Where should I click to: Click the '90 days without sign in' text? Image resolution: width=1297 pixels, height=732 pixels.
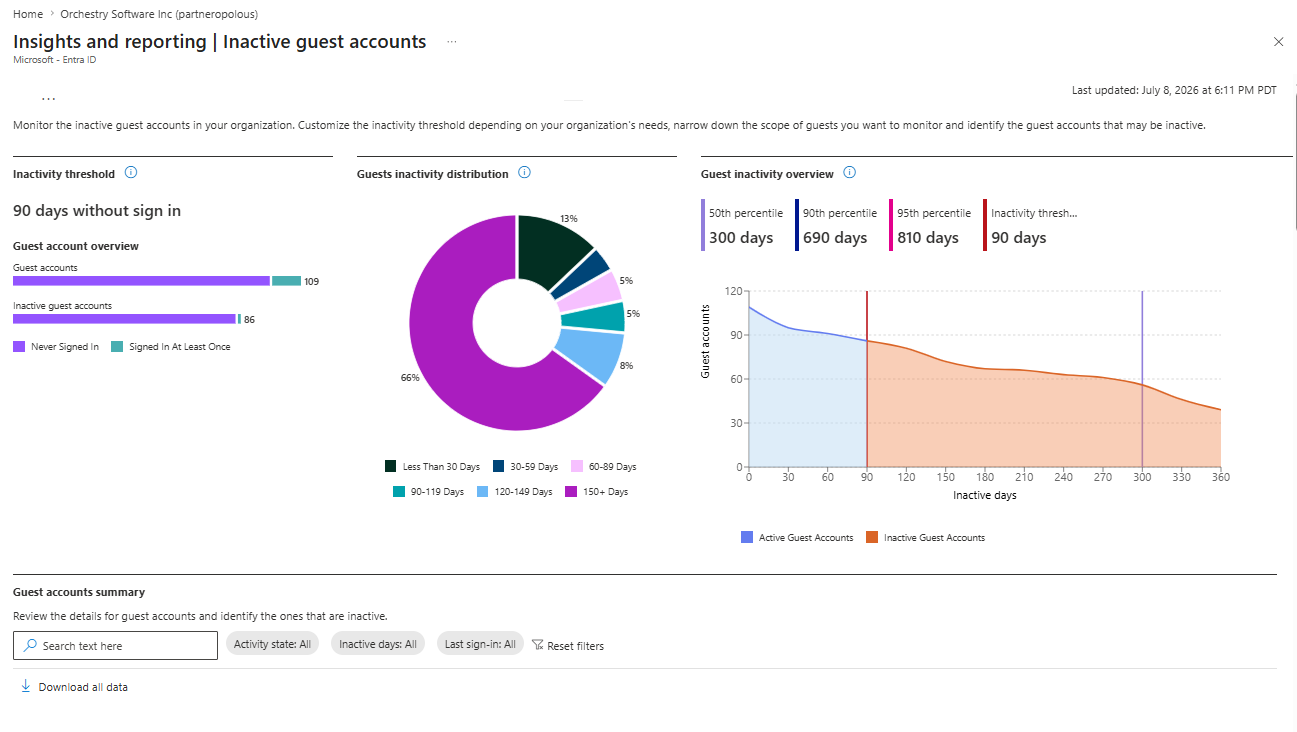[97, 210]
